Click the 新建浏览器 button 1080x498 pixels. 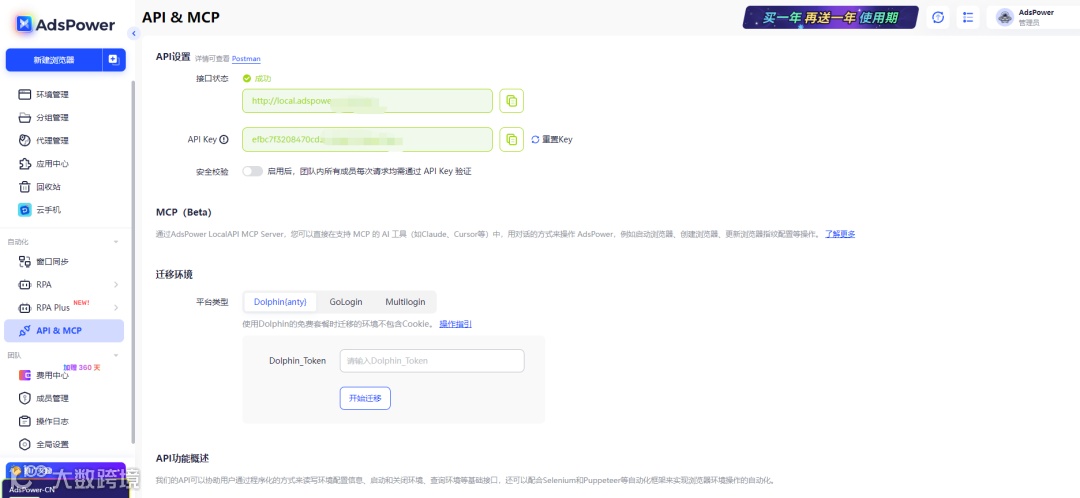pyautogui.click(x=54, y=60)
